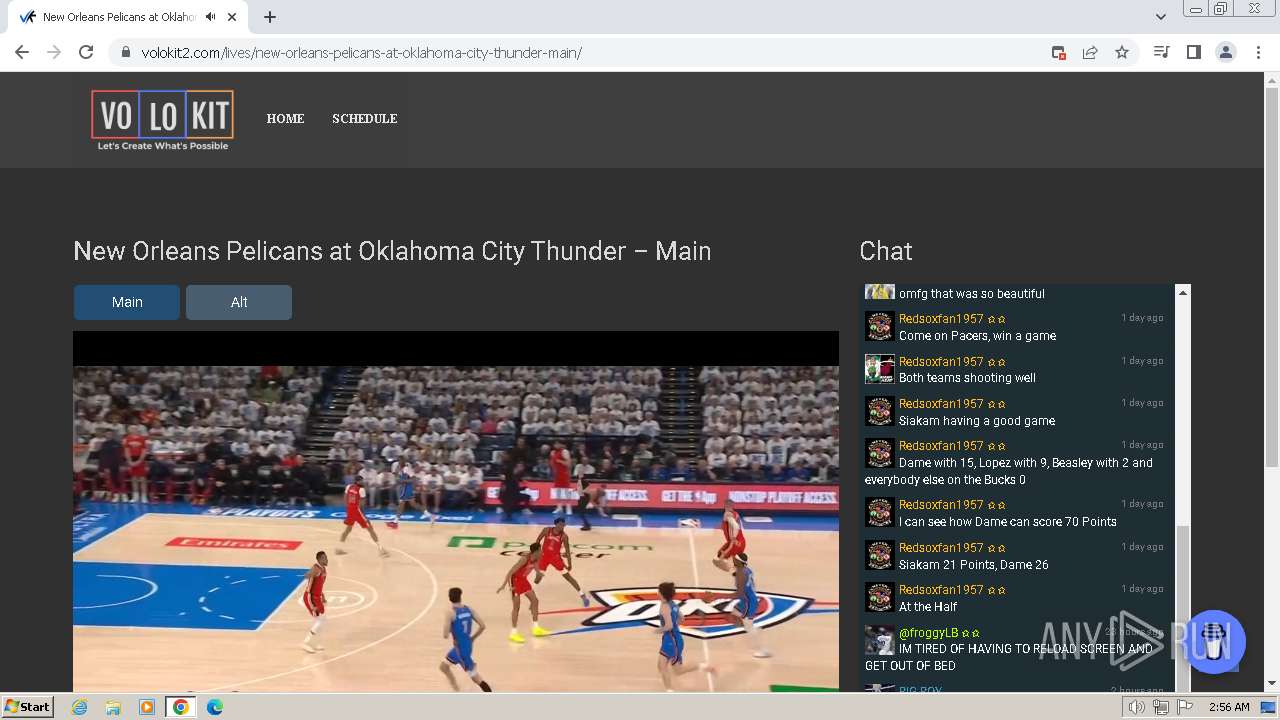The height and width of the screenshot is (720, 1280).
Task: Launch Internet Explorer from taskbar
Action: 79,707
